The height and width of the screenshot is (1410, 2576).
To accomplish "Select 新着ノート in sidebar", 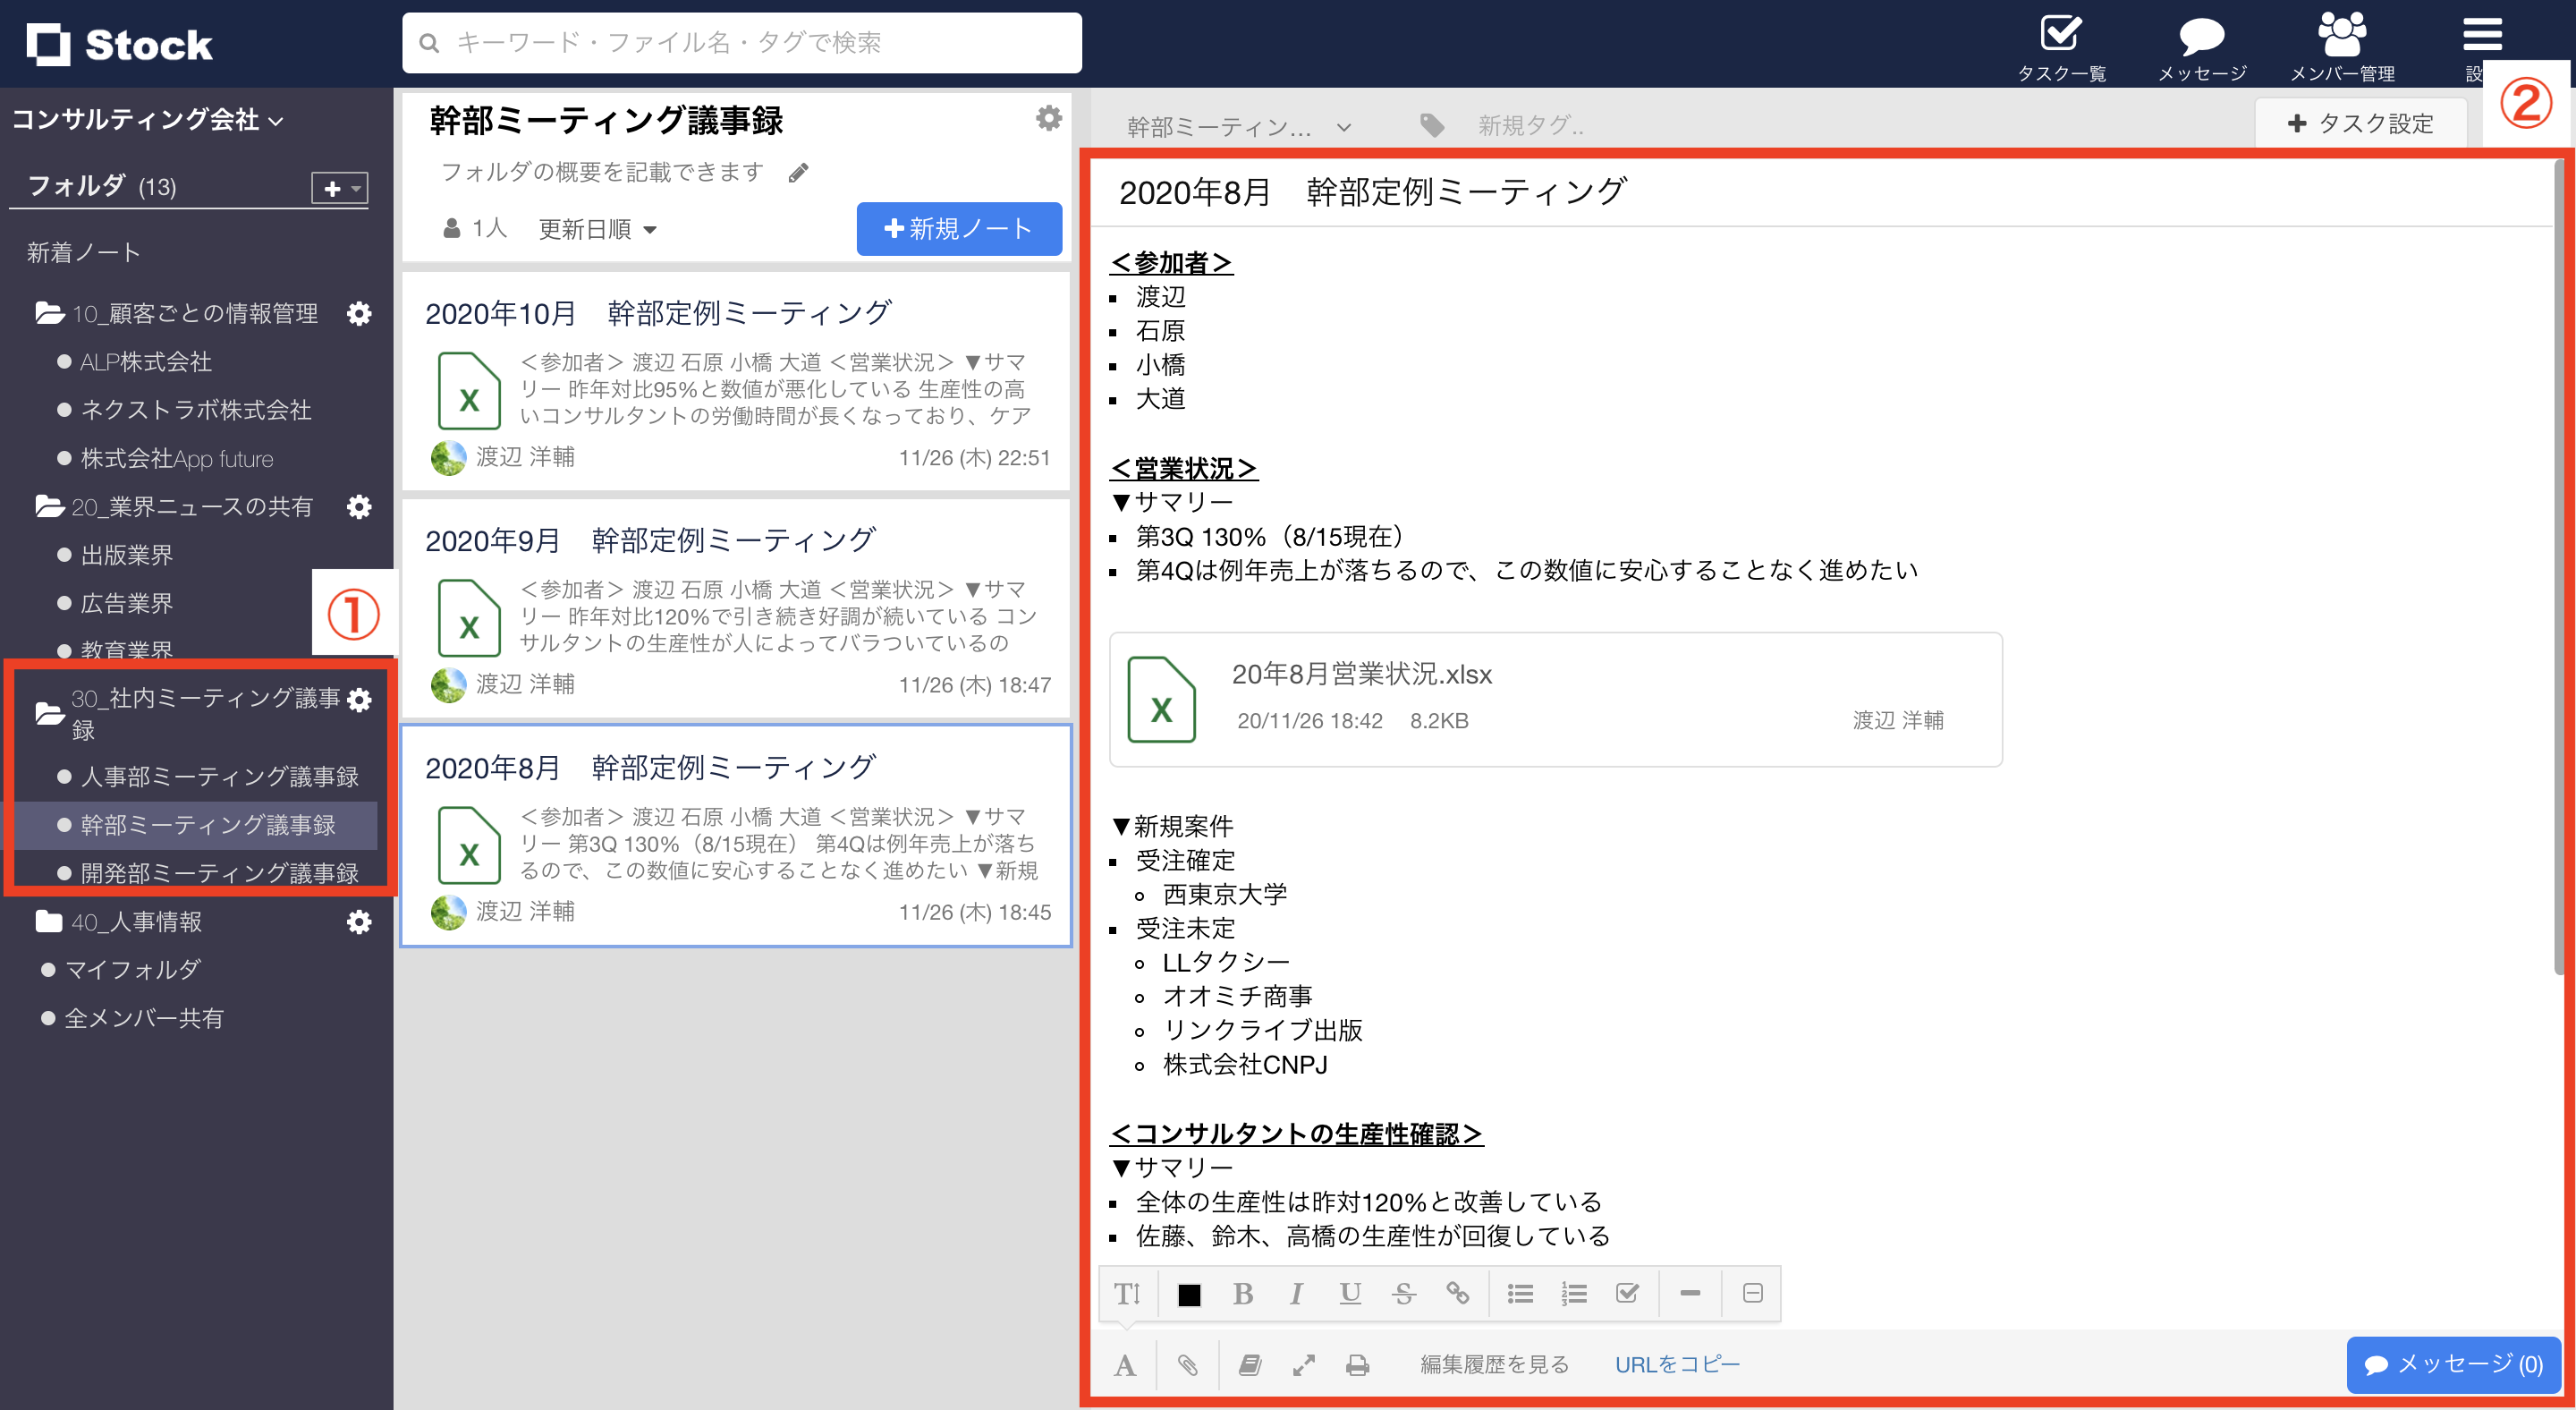I will (x=84, y=252).
